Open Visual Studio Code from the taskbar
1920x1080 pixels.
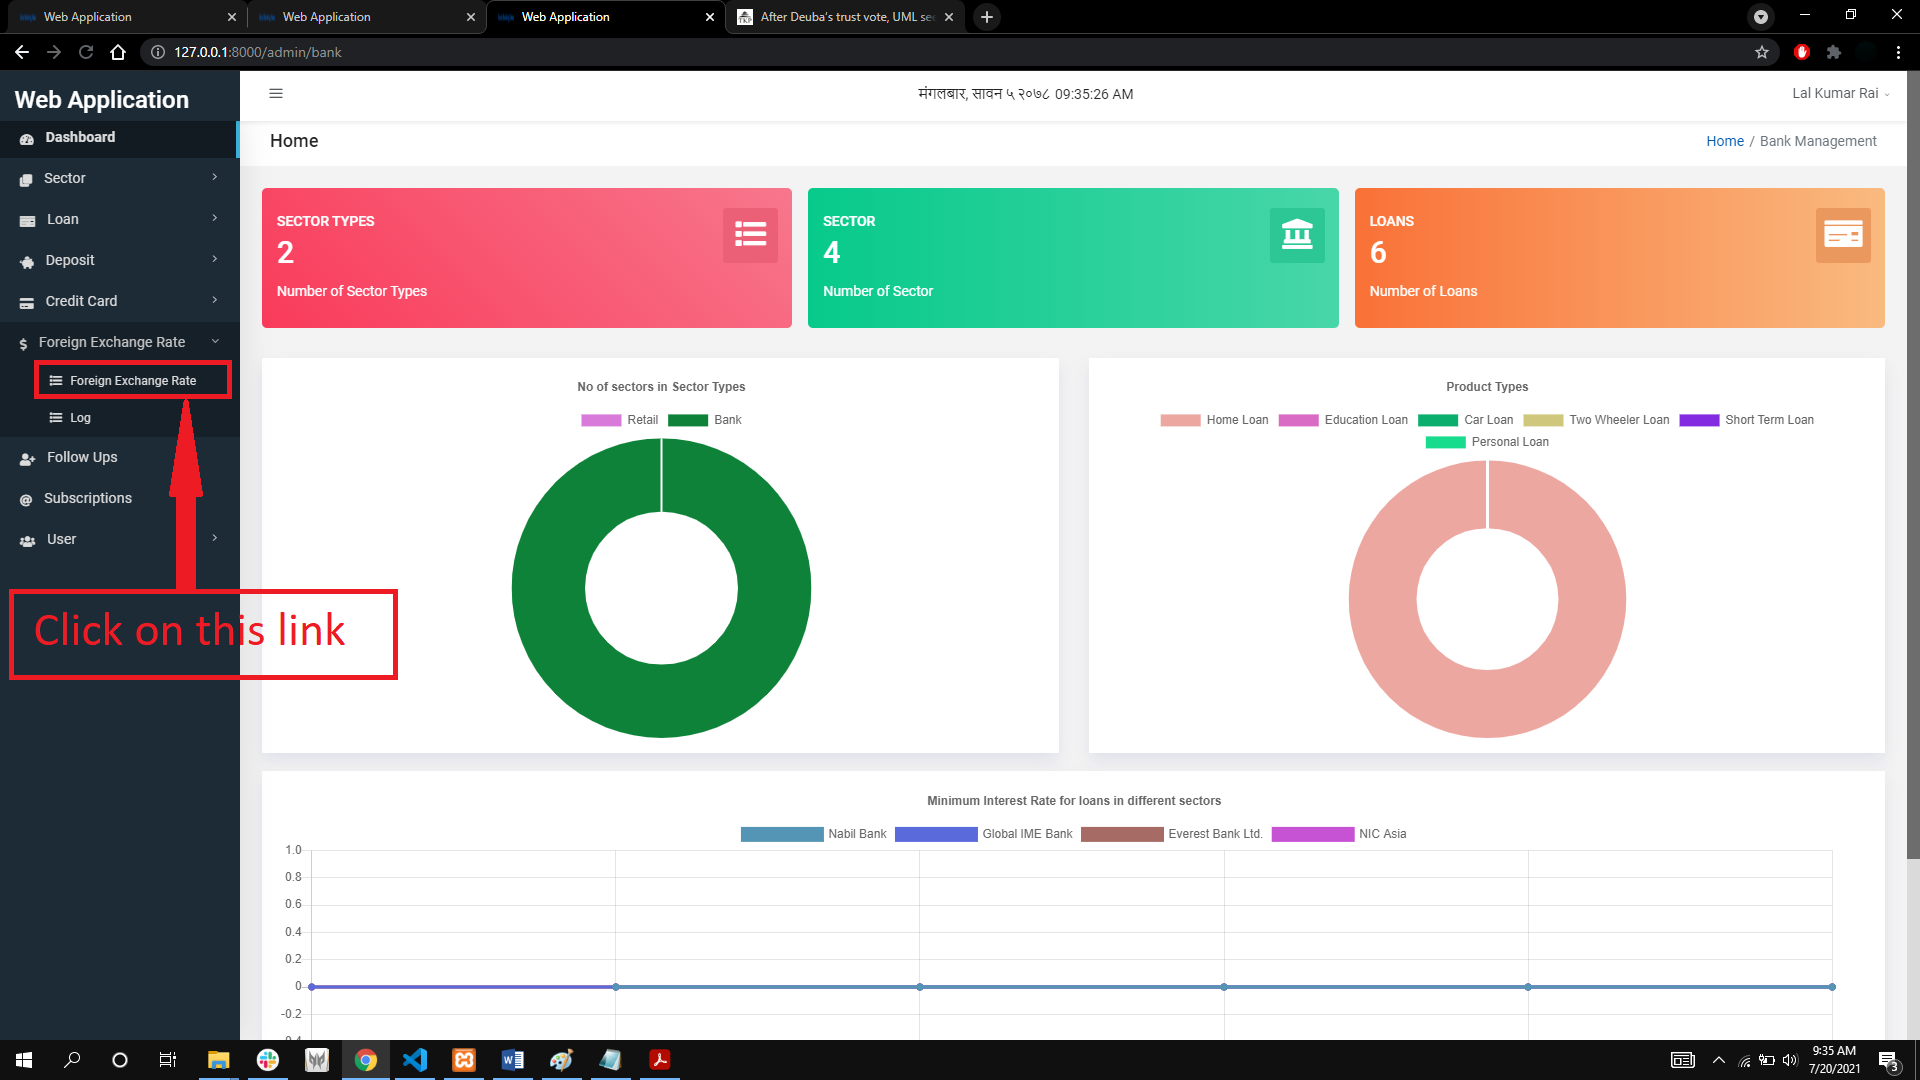[415, 1060]
